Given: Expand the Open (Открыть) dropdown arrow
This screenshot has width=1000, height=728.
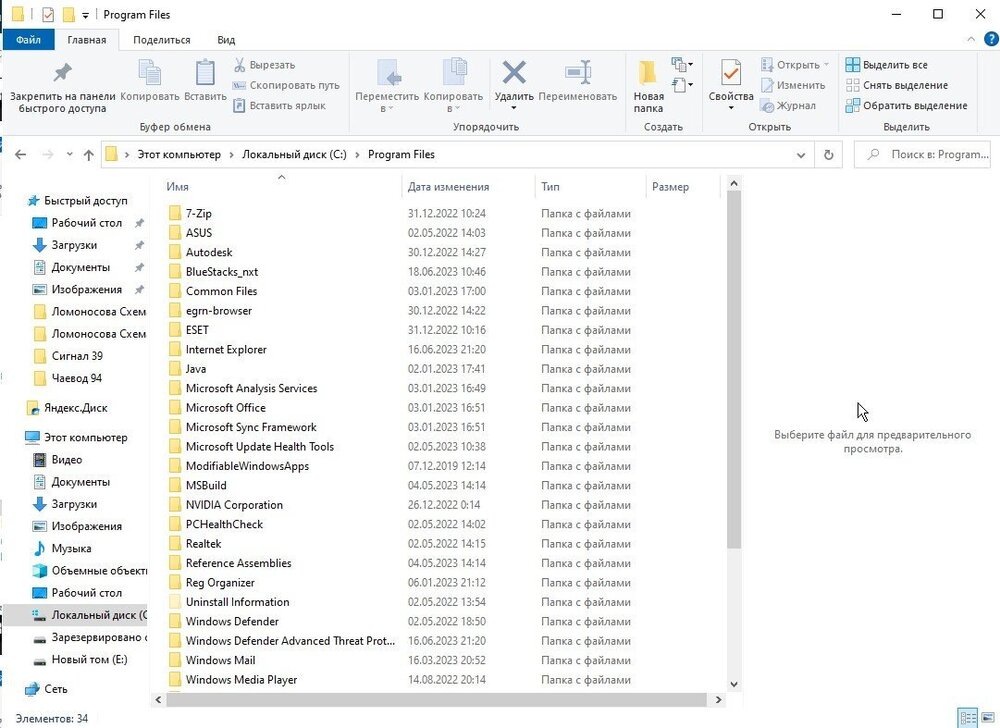Looking at the screenshot, I should pos(827,65).
